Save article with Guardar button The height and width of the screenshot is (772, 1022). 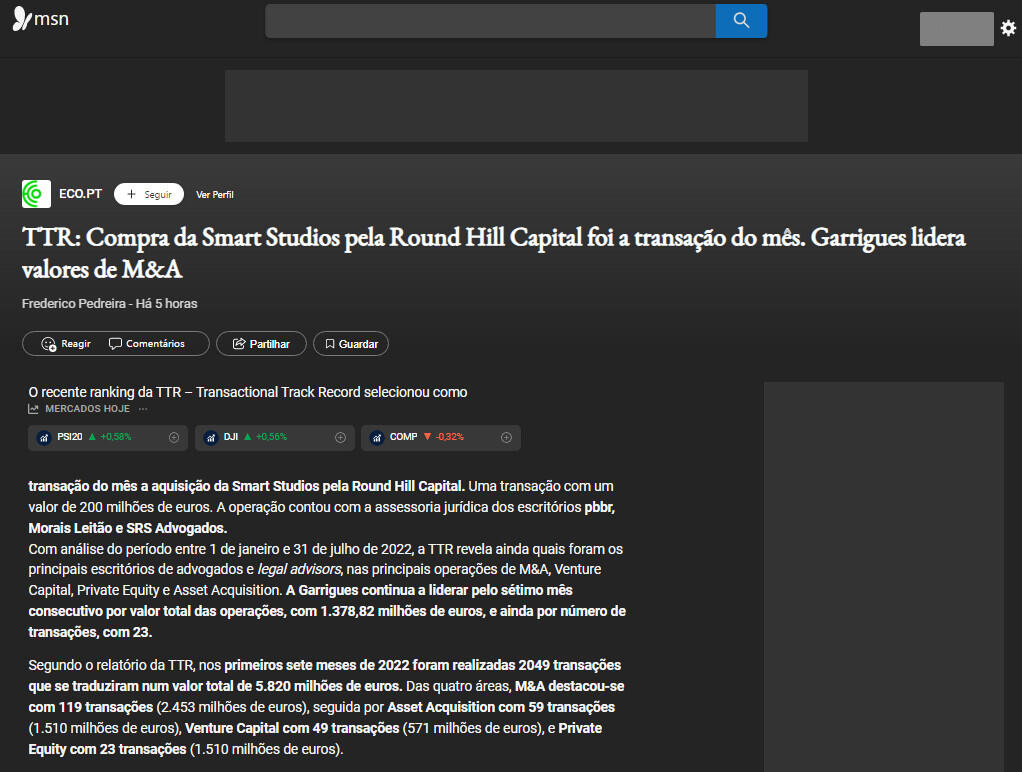[x=351, y=344]
